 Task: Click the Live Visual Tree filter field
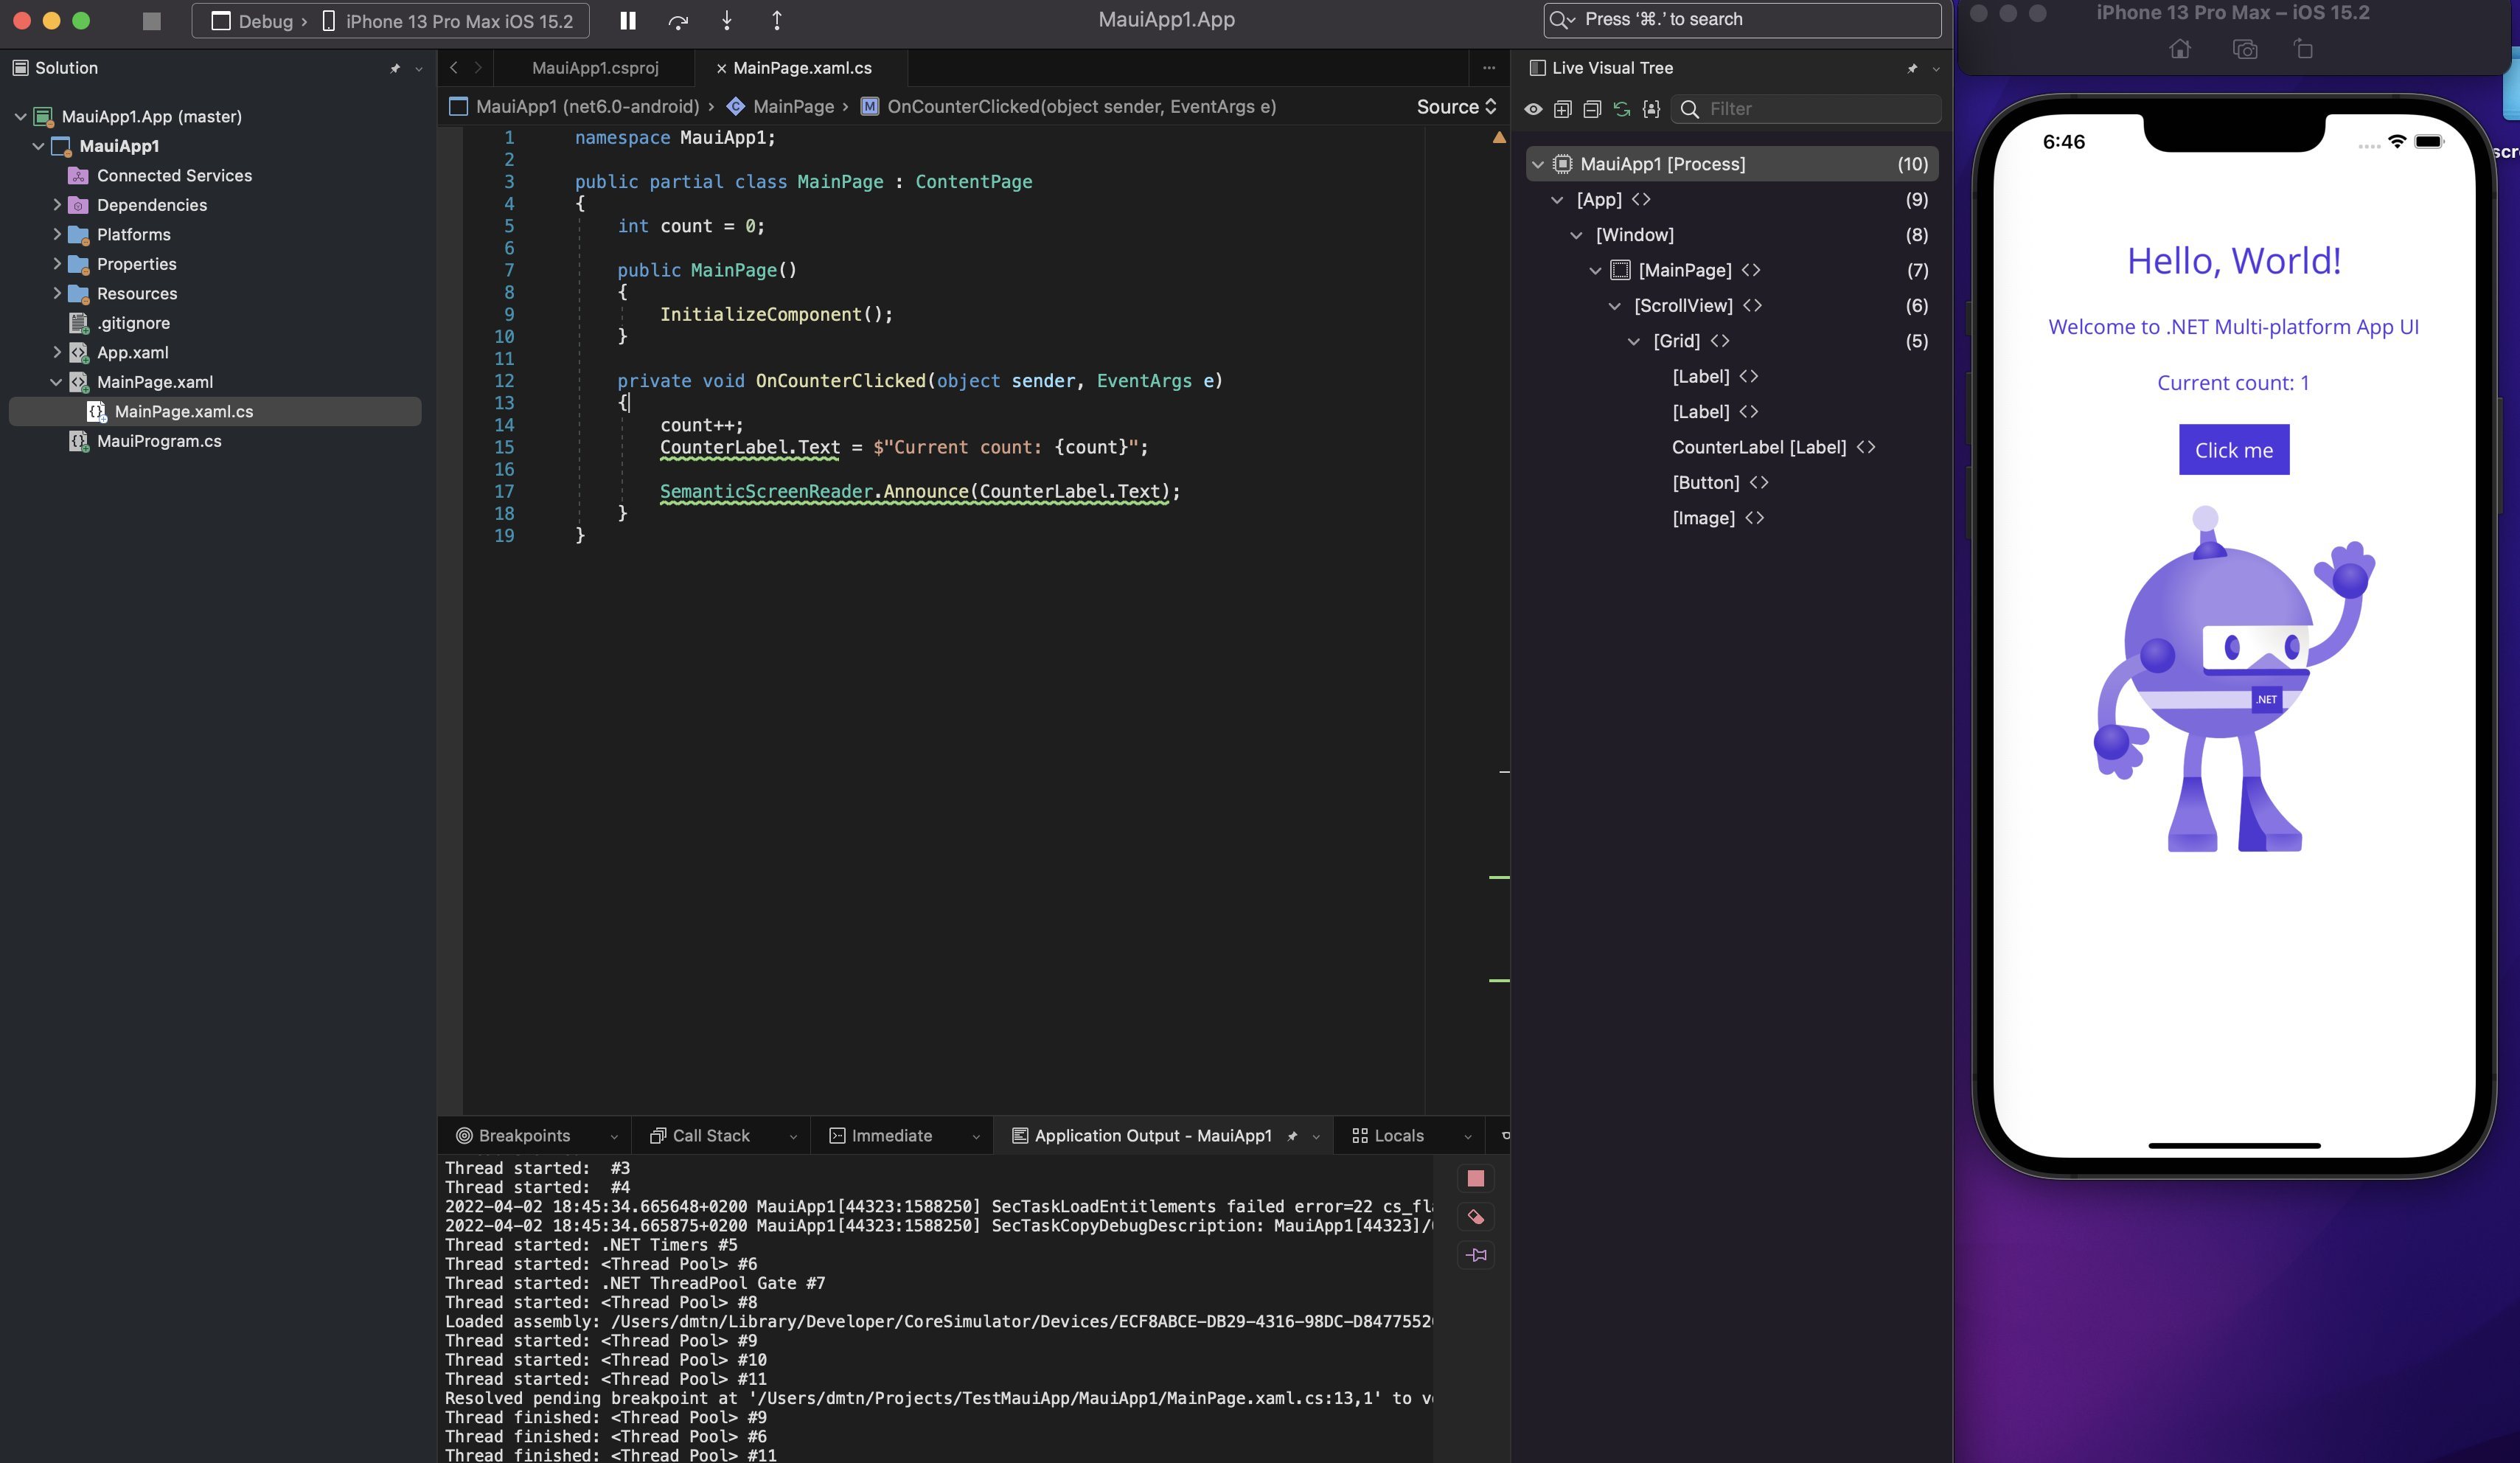point(1806,109)
